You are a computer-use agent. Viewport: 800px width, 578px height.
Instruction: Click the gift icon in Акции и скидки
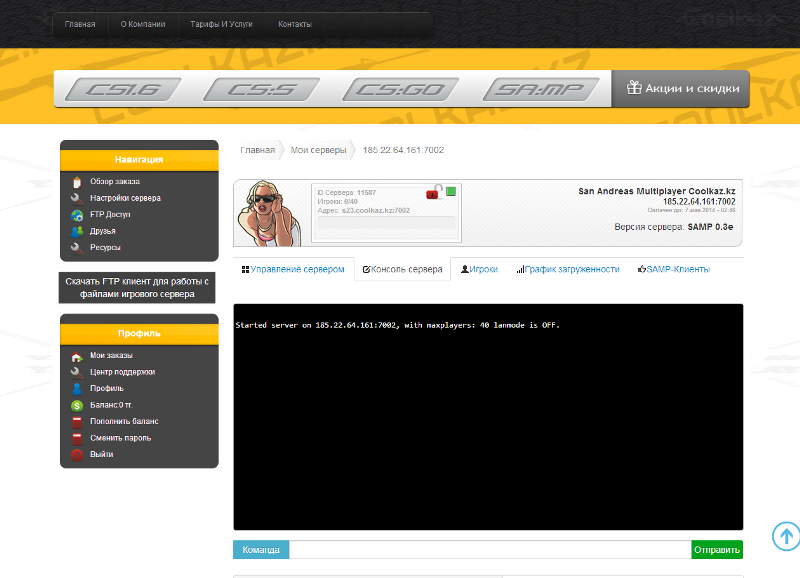634,88
